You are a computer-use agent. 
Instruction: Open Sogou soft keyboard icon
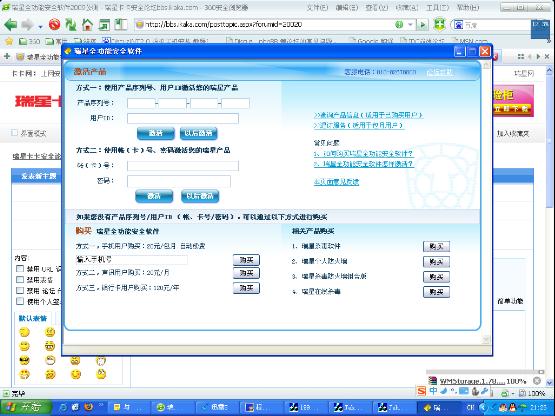pyautogui.click(x=463, y=391)
